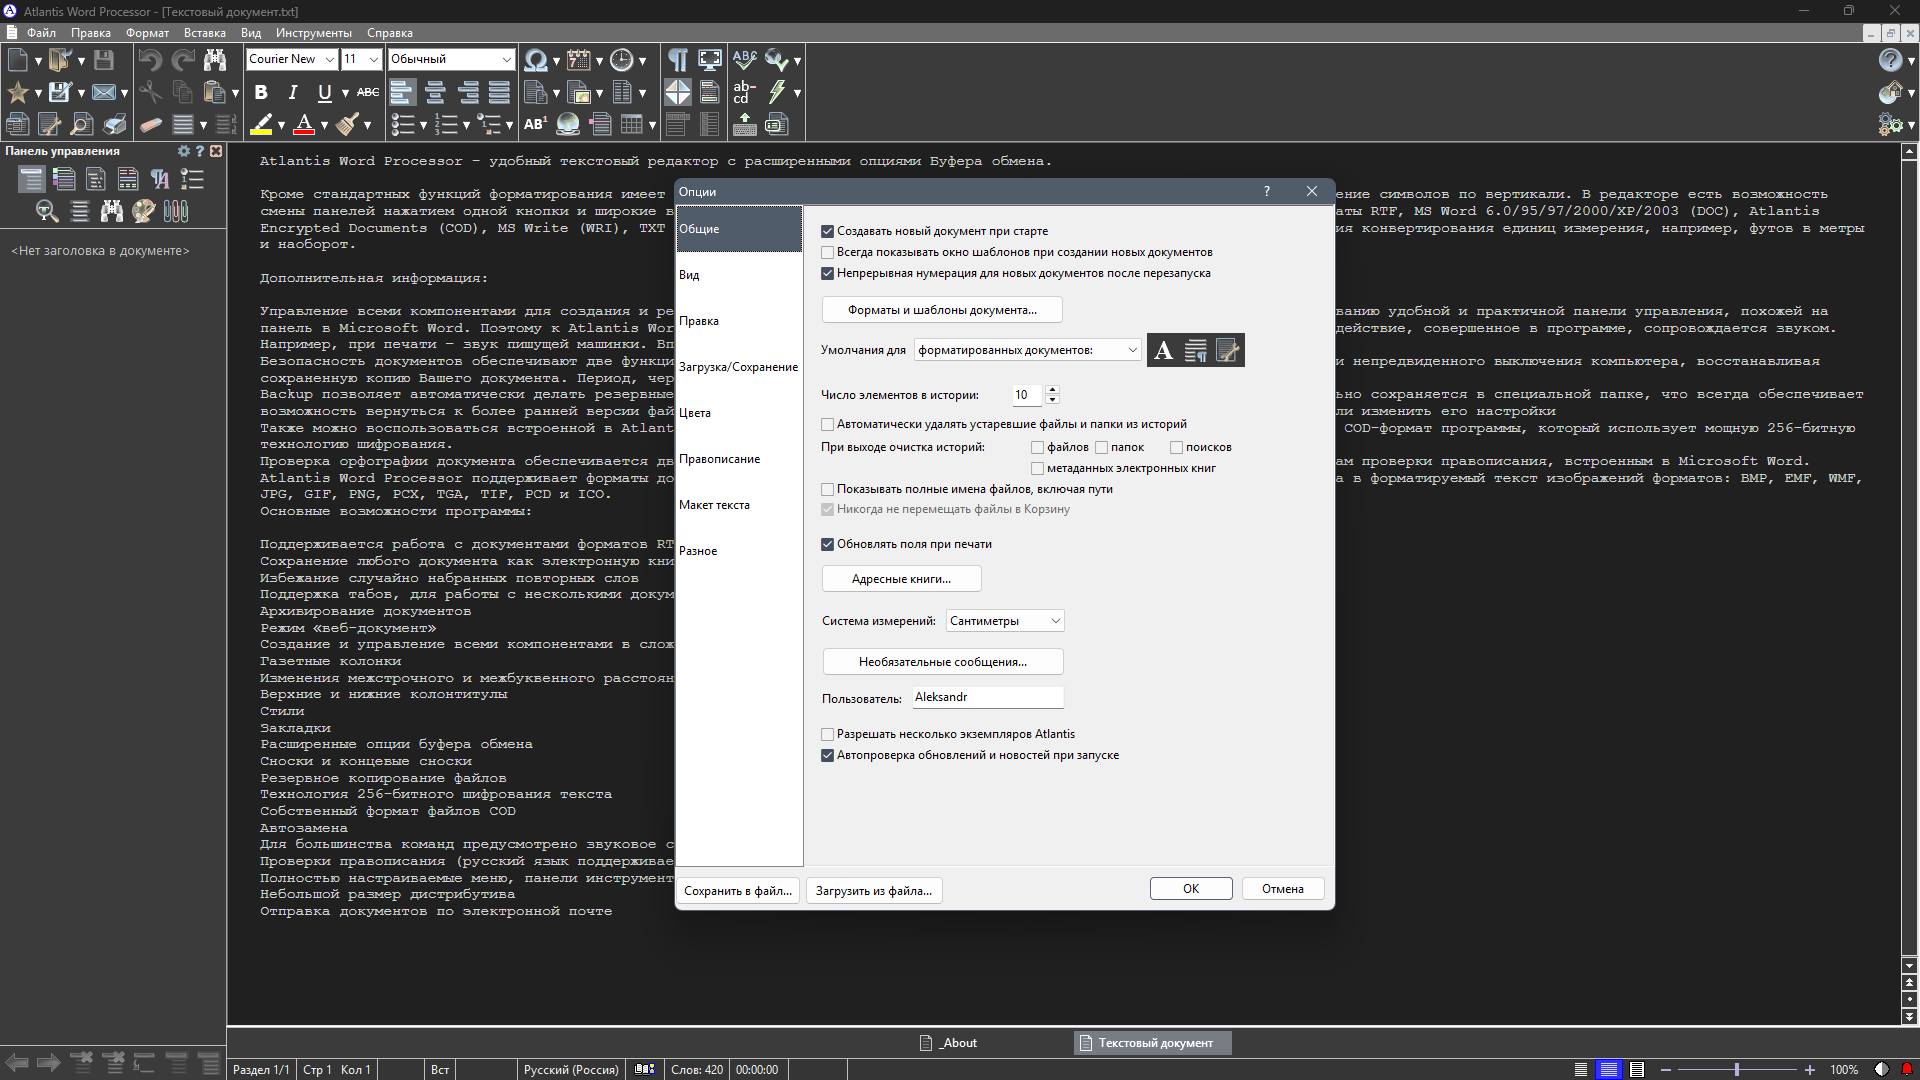1920x1080 pixels.
Task: Insert footnote using AB¹ icon
Action: pos(535,125)
